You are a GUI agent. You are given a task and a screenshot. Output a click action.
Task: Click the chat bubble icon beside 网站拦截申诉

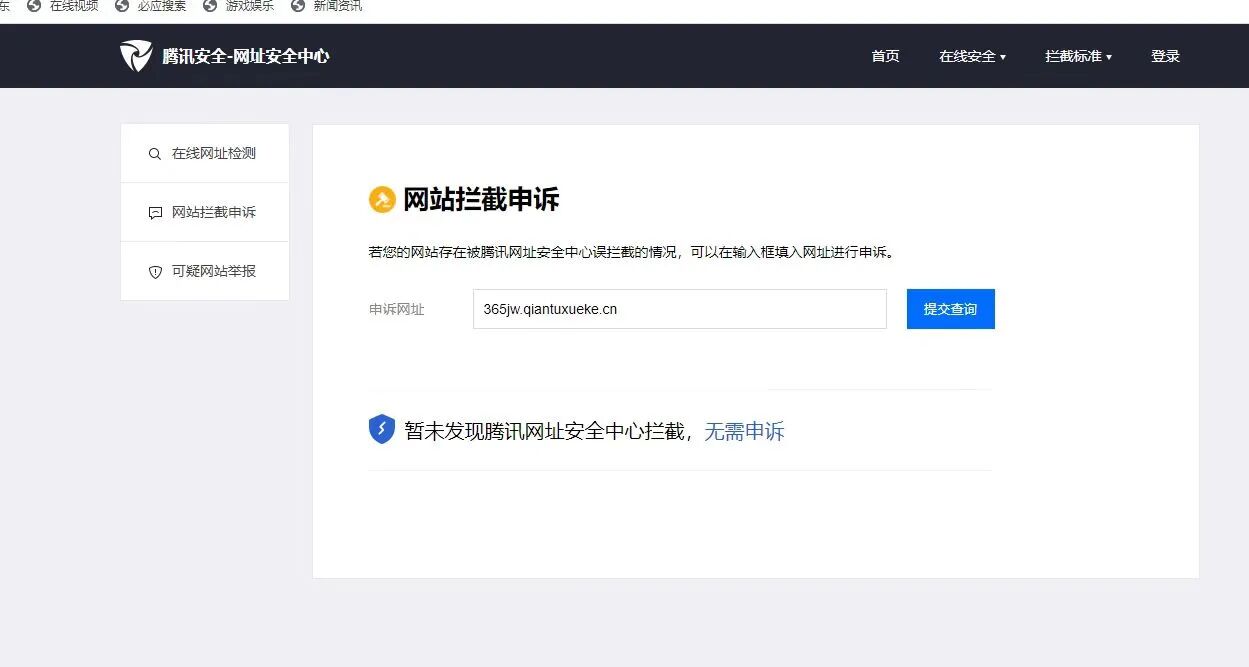tap(155, 213)
